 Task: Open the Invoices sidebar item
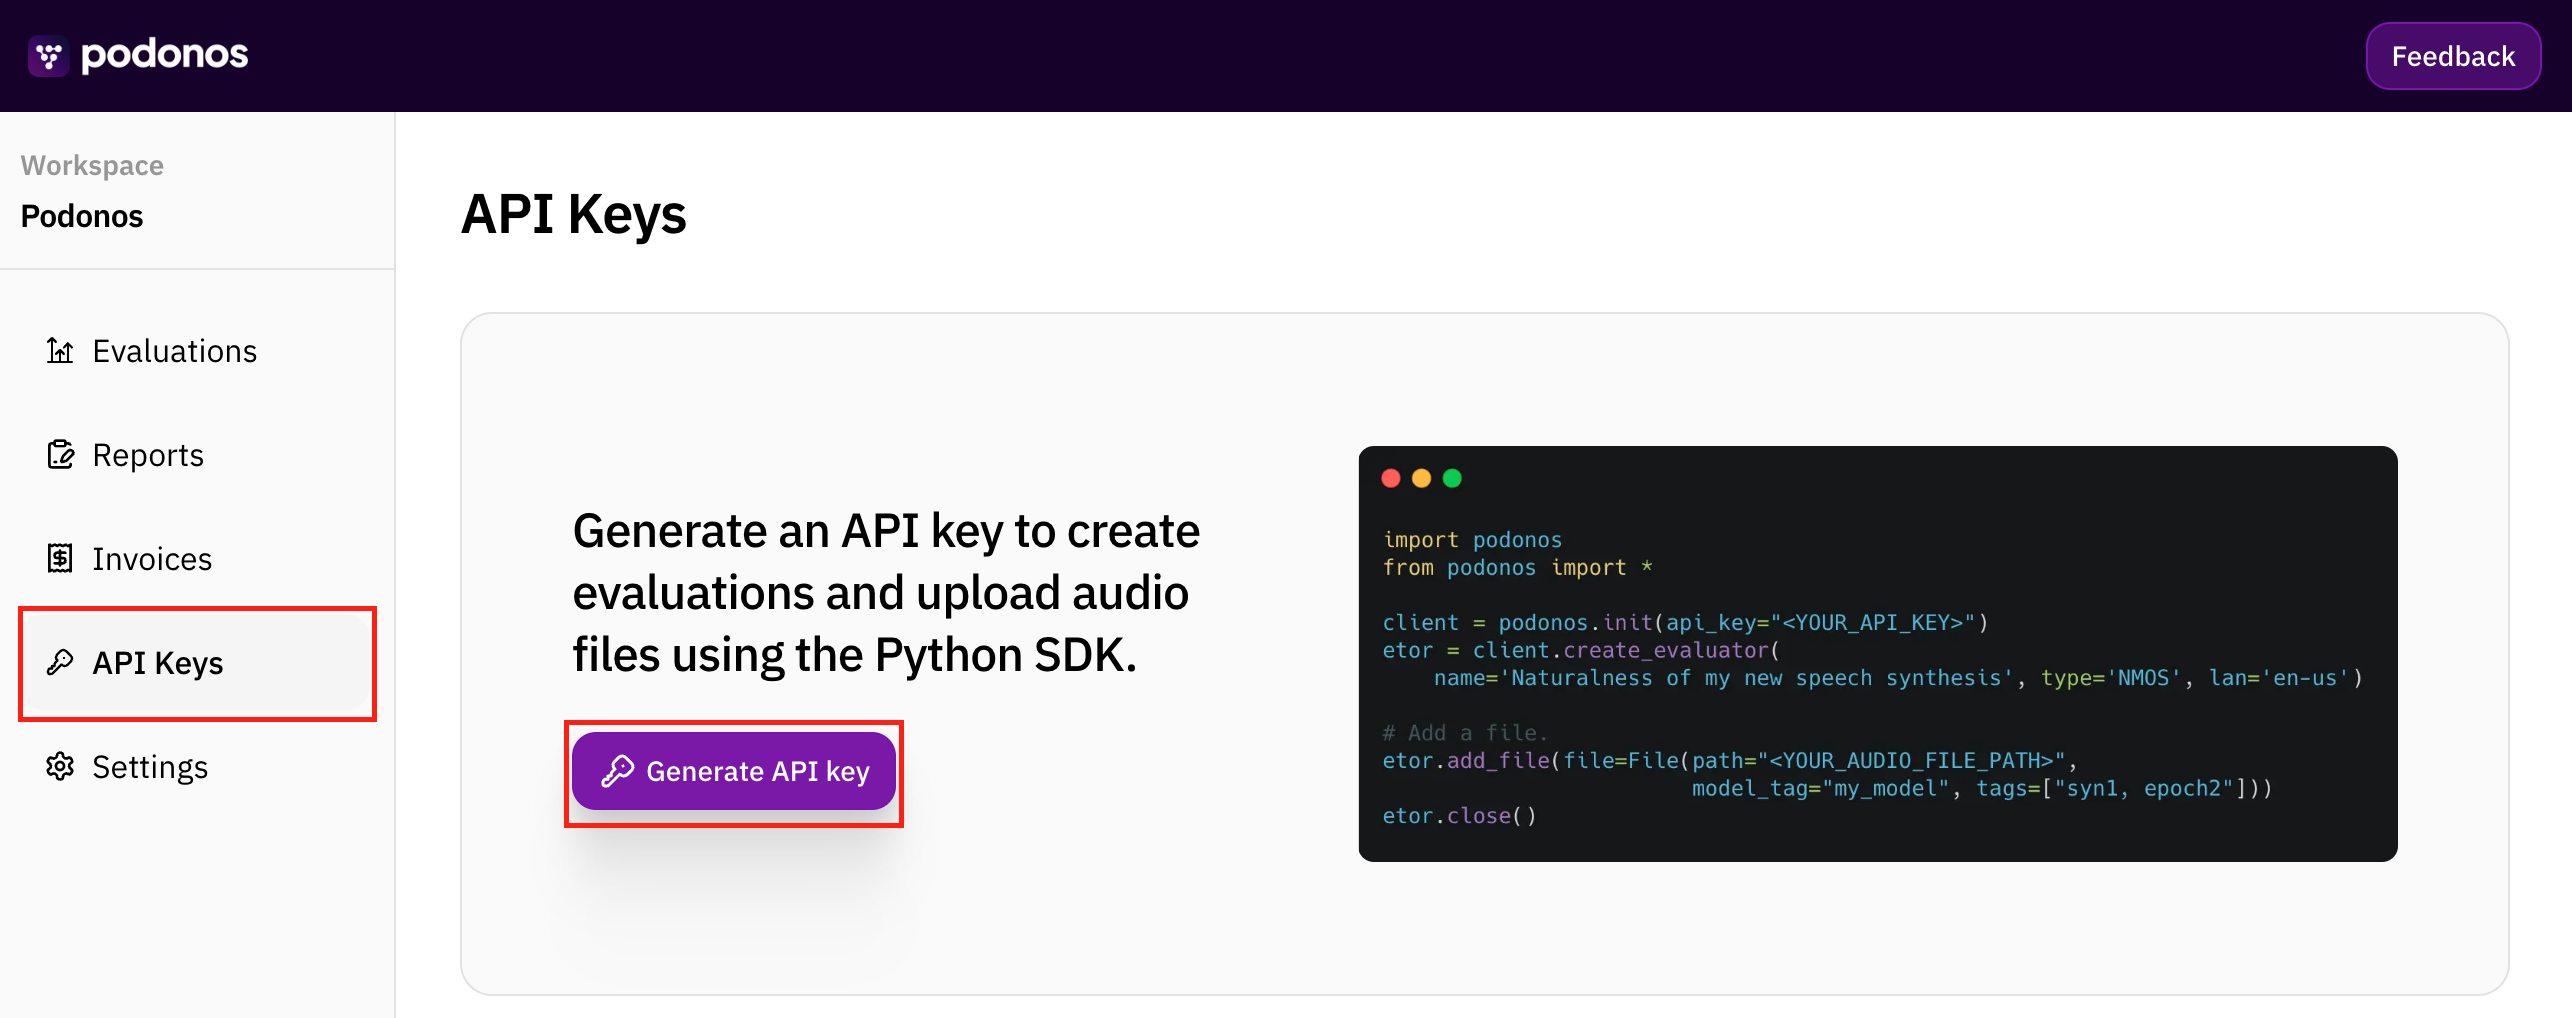pos(197,559)
